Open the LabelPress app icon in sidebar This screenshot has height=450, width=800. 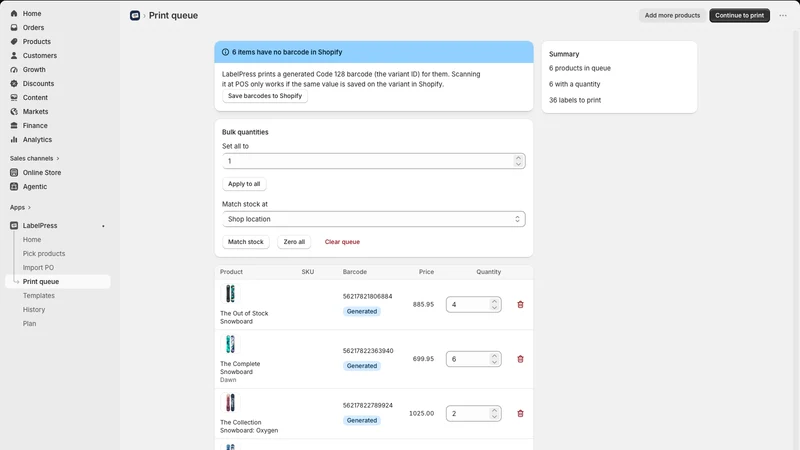click(14, 226)
